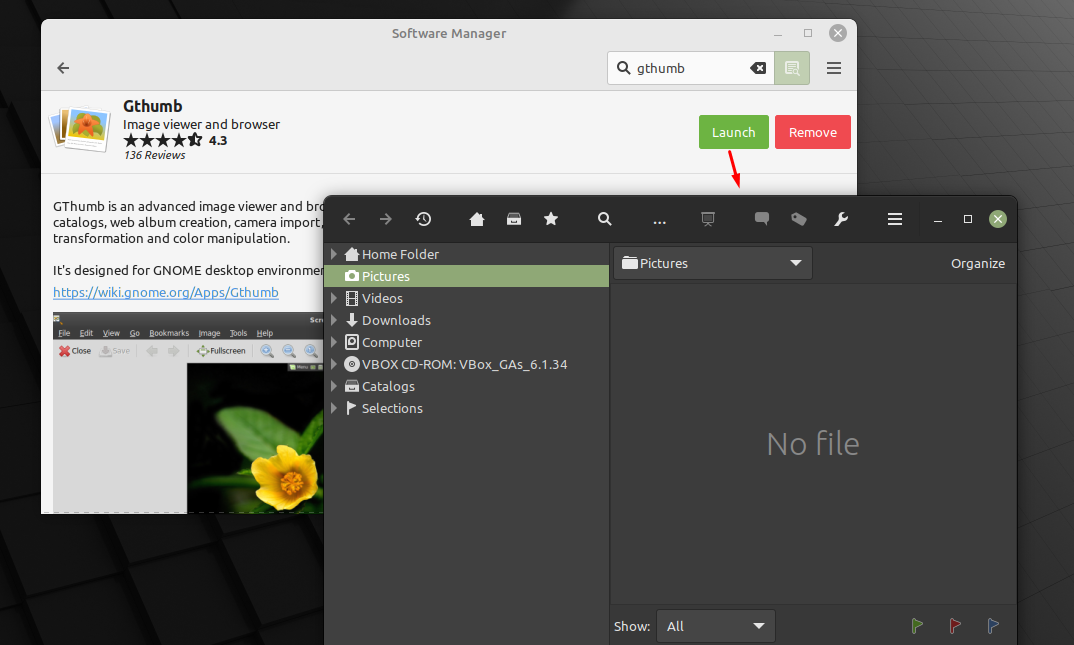
Task: Open bookmarks star in gThumb
Action: click(551, 219)
